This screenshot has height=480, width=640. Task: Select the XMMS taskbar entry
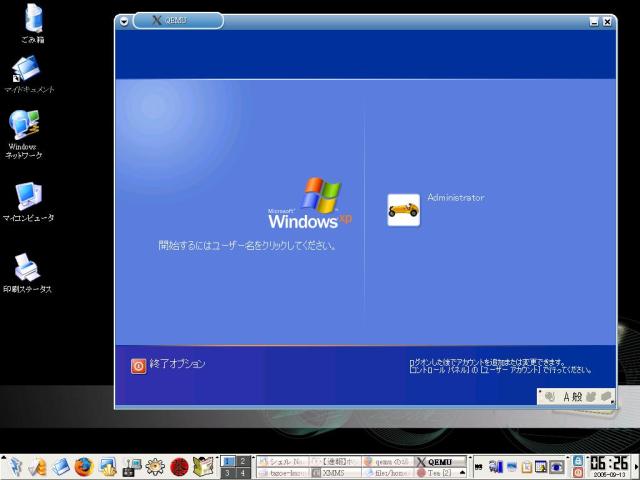tap(335, 473)
